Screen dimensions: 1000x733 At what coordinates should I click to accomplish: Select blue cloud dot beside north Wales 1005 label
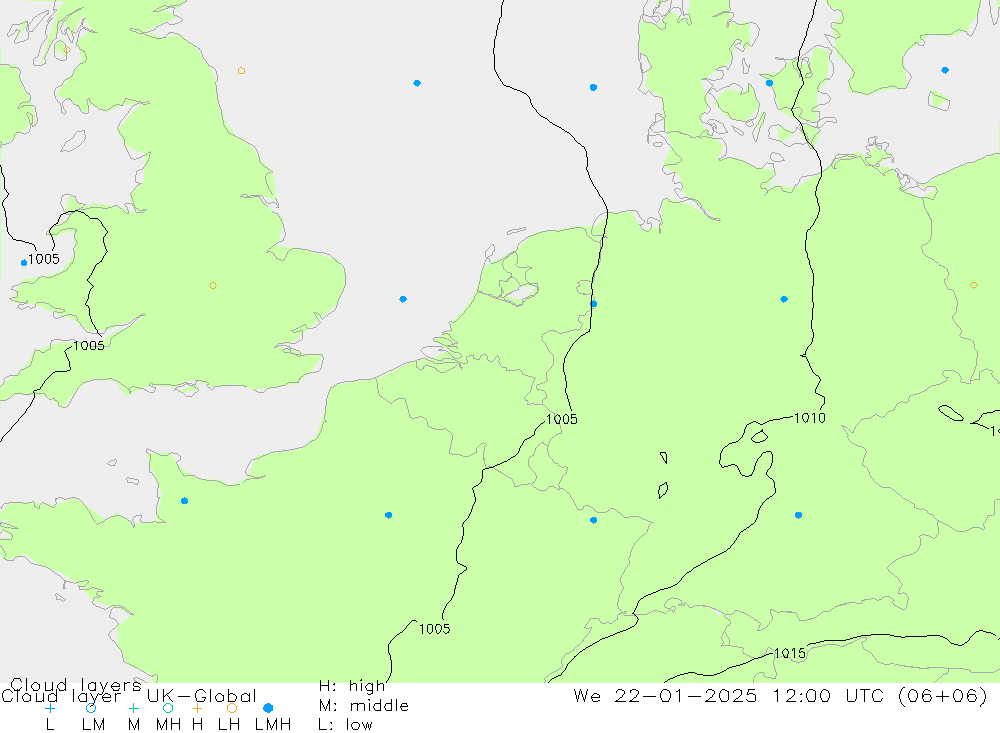[x=24, y=263]
